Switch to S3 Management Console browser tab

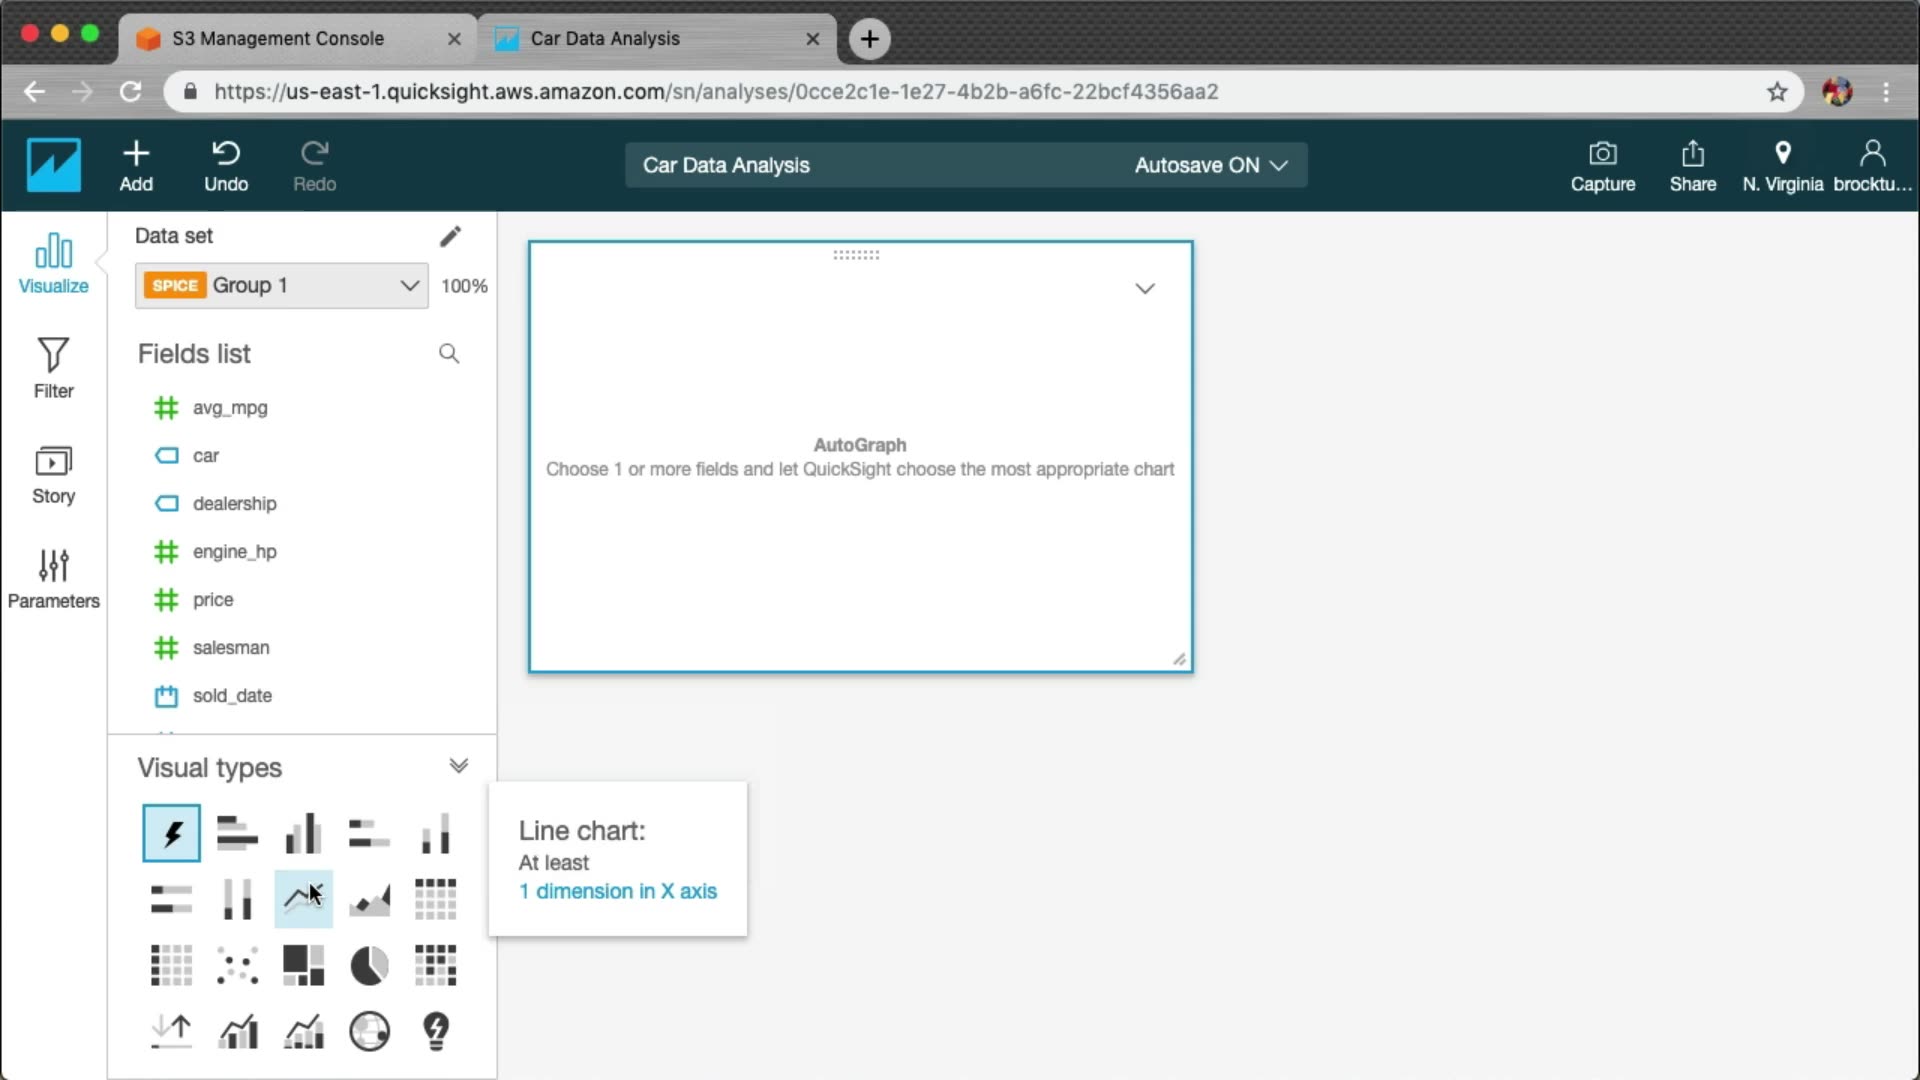278,38
